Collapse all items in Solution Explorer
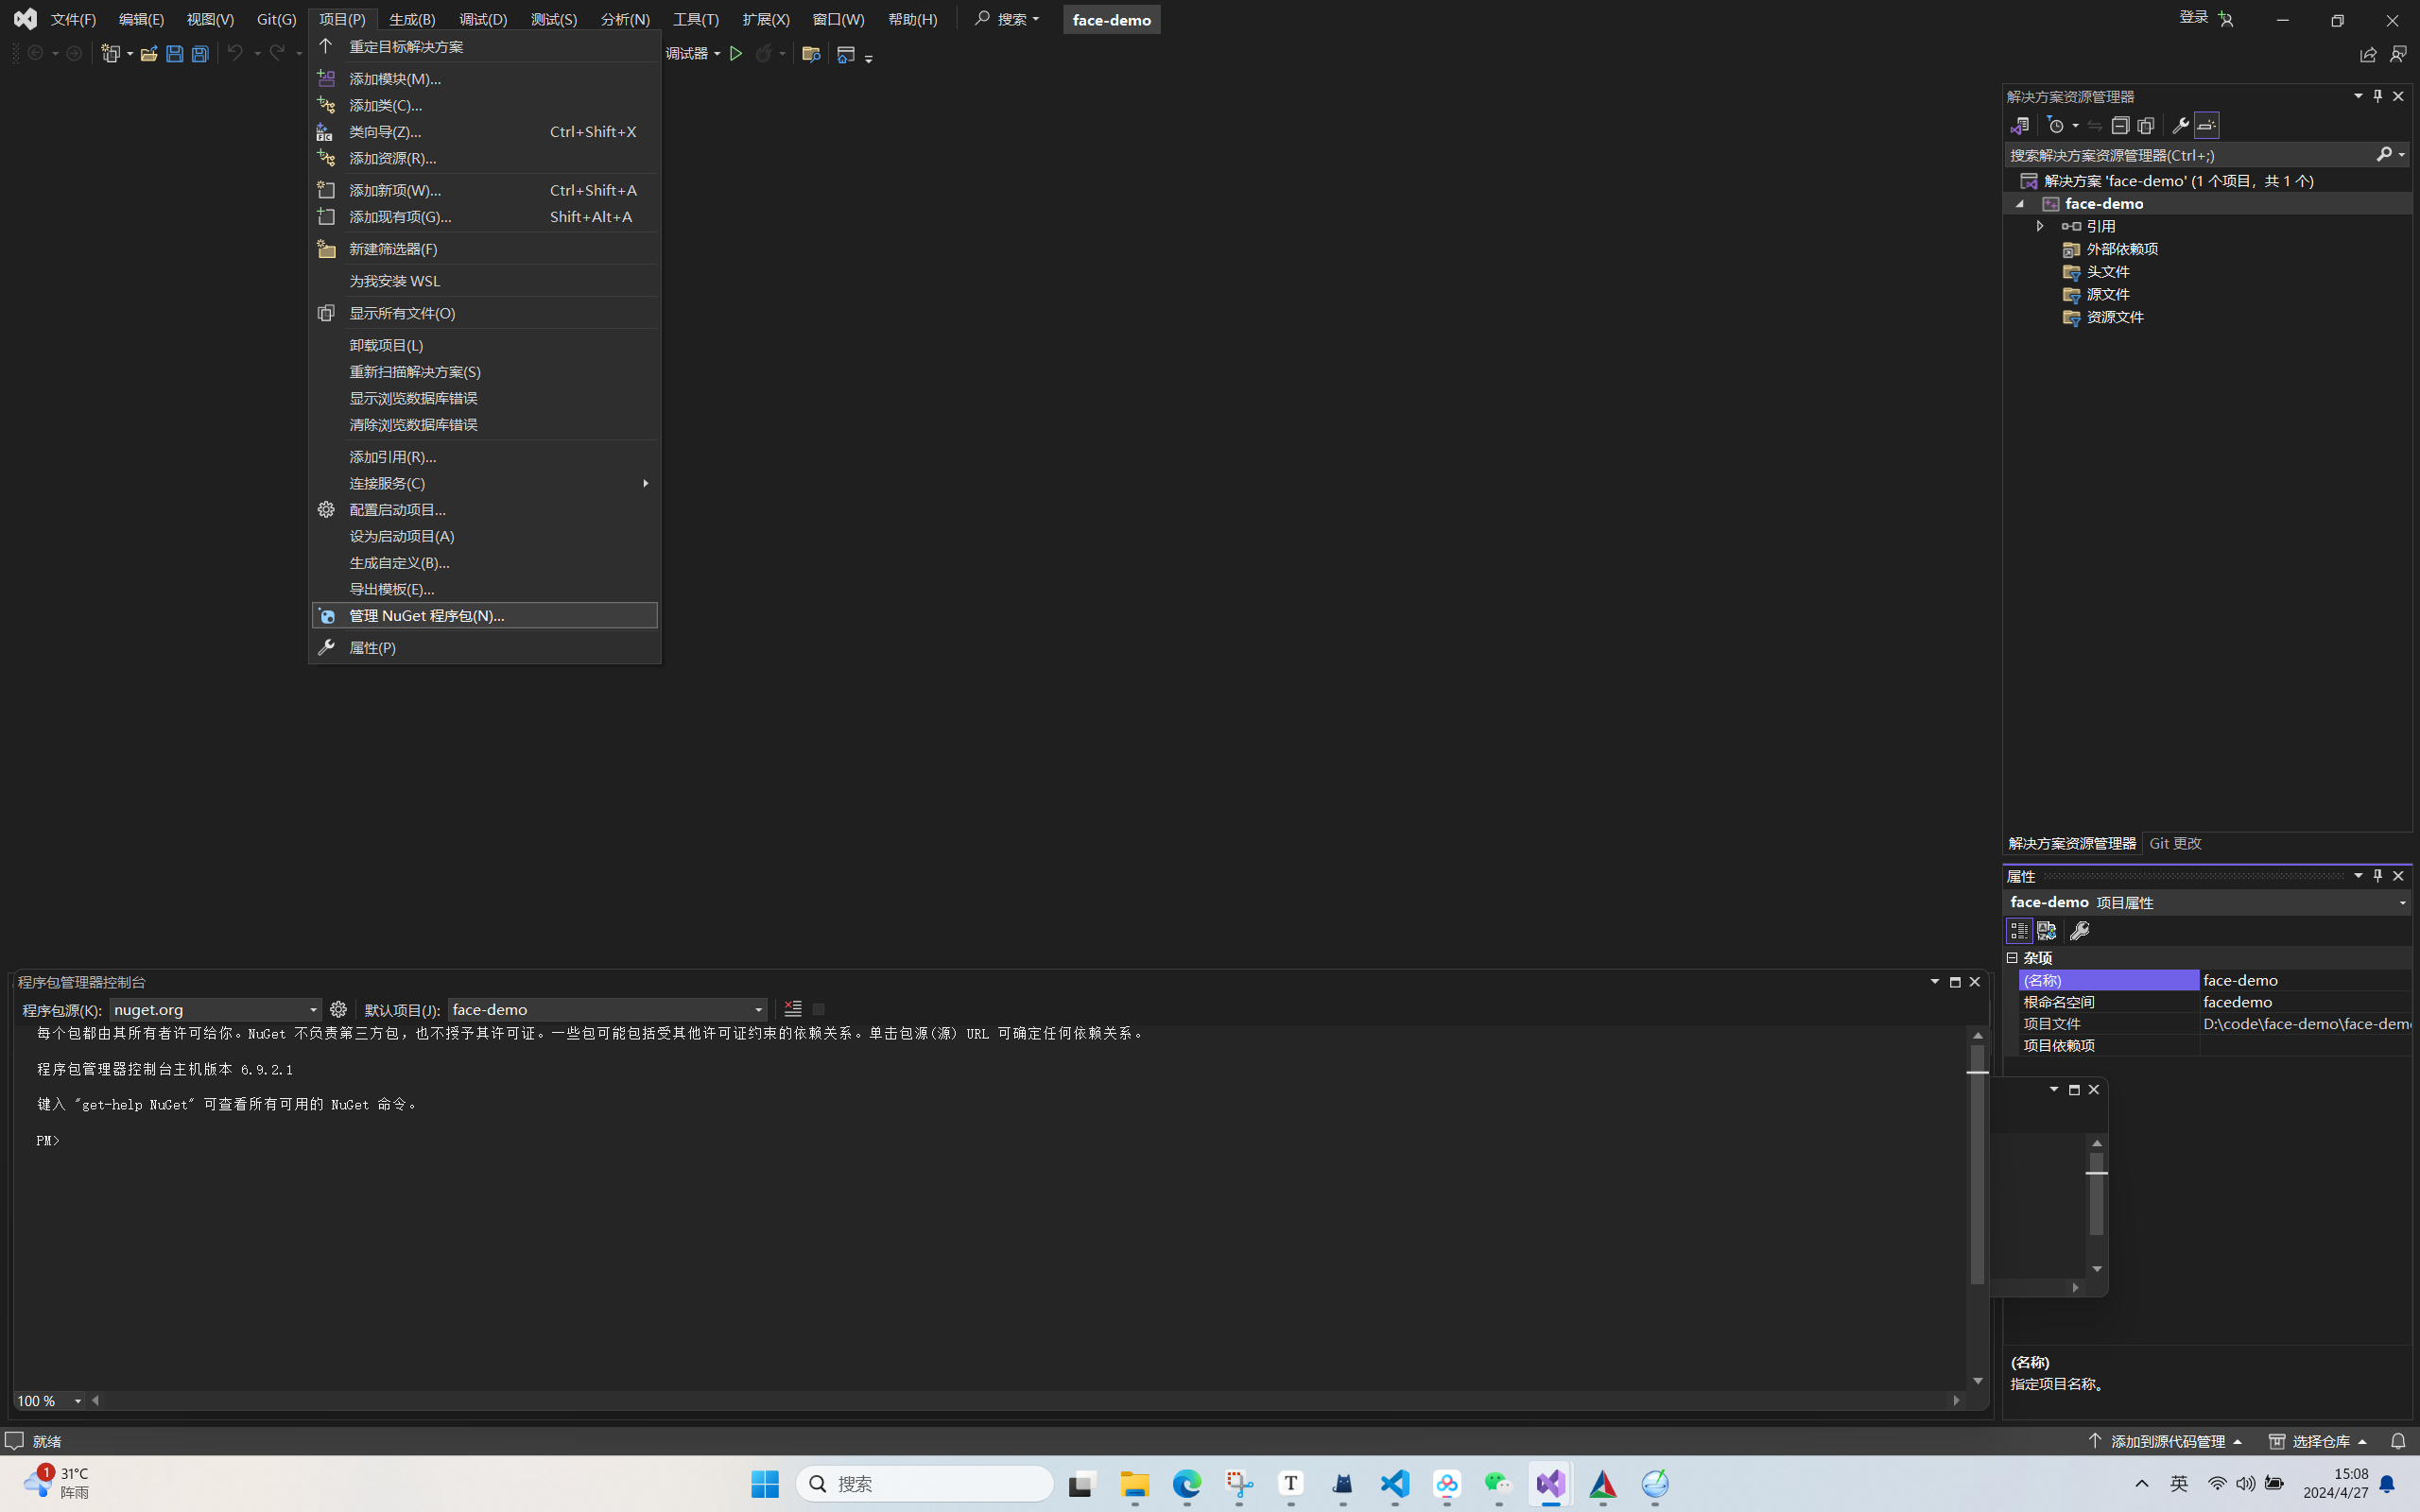The width and height of the screenshot is (2420, 1512). [x=2122, y=125]
